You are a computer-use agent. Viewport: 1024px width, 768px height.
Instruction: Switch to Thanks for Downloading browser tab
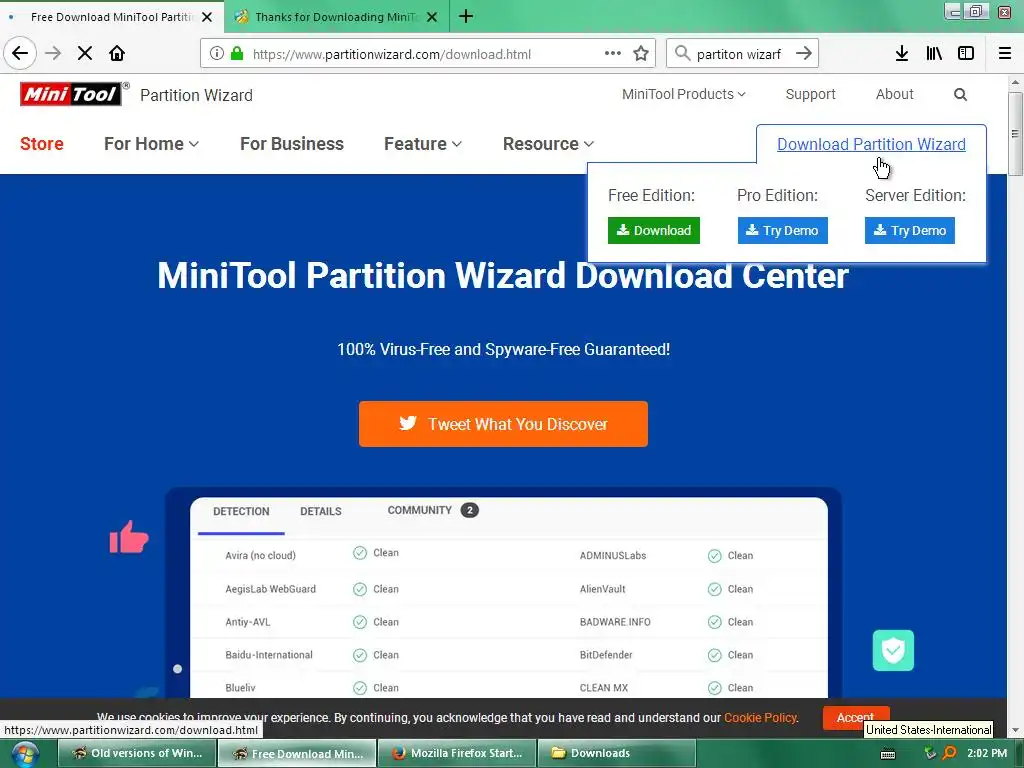pos(336,17)
